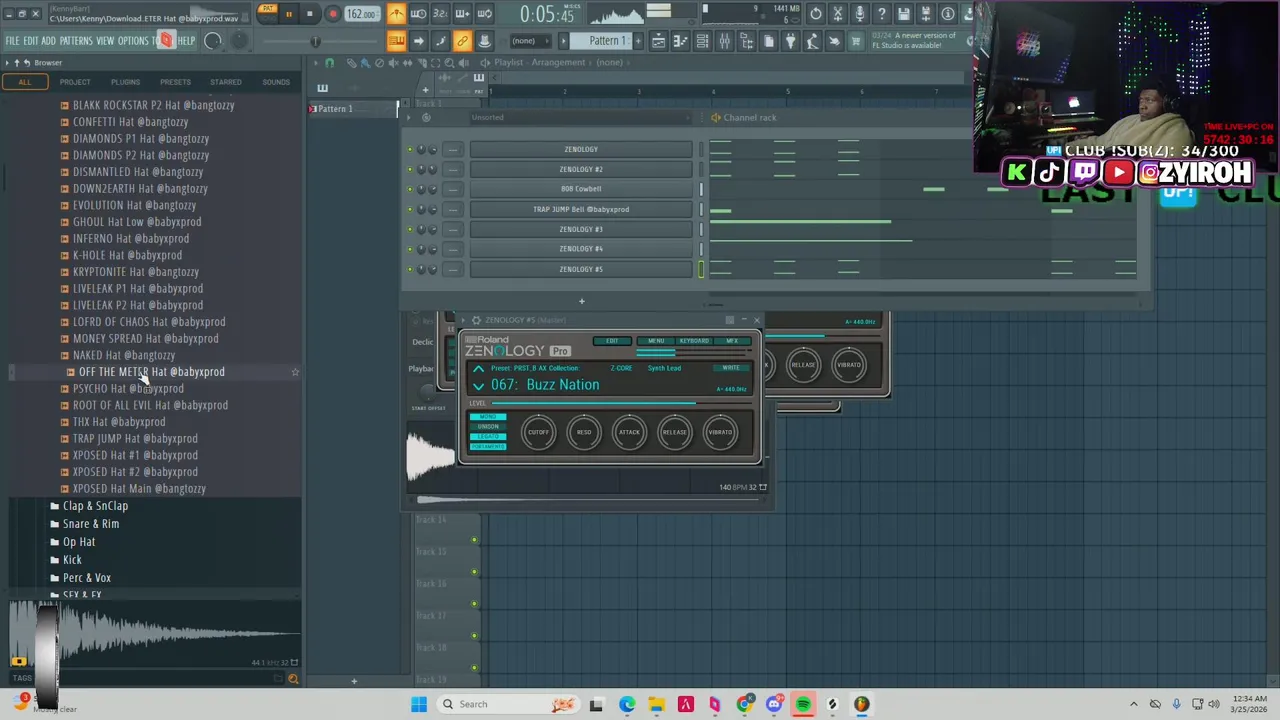Expand the Kick folder
The image size is (1280, 720).
(x=72, y=560)
